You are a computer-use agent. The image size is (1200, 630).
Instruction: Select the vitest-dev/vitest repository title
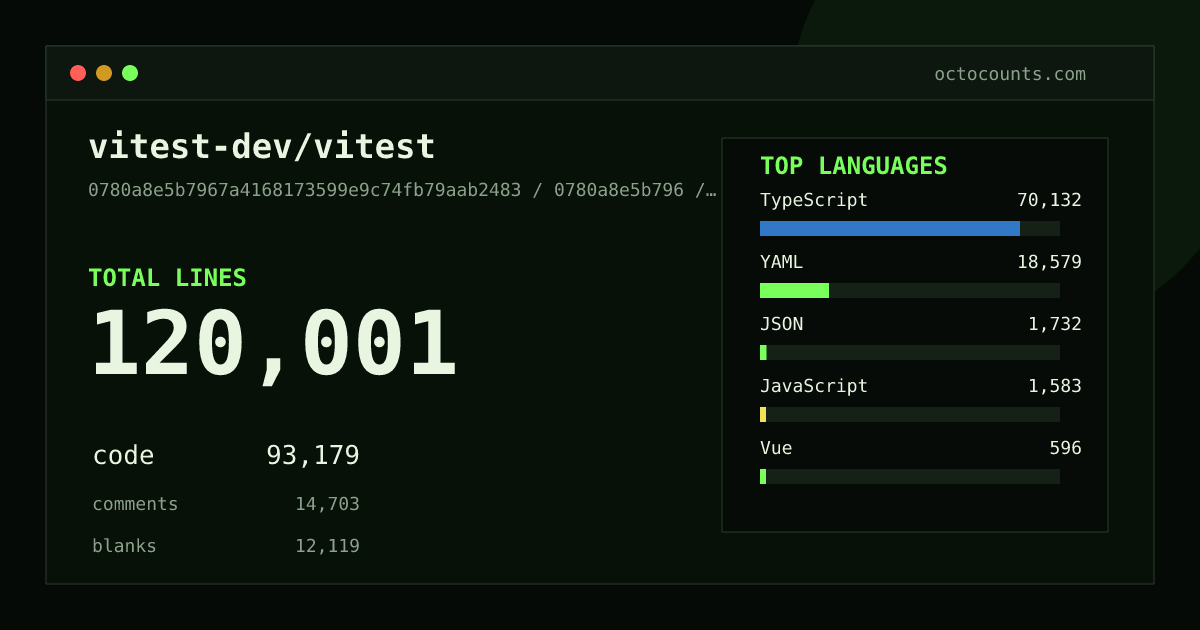click(262, 147)
